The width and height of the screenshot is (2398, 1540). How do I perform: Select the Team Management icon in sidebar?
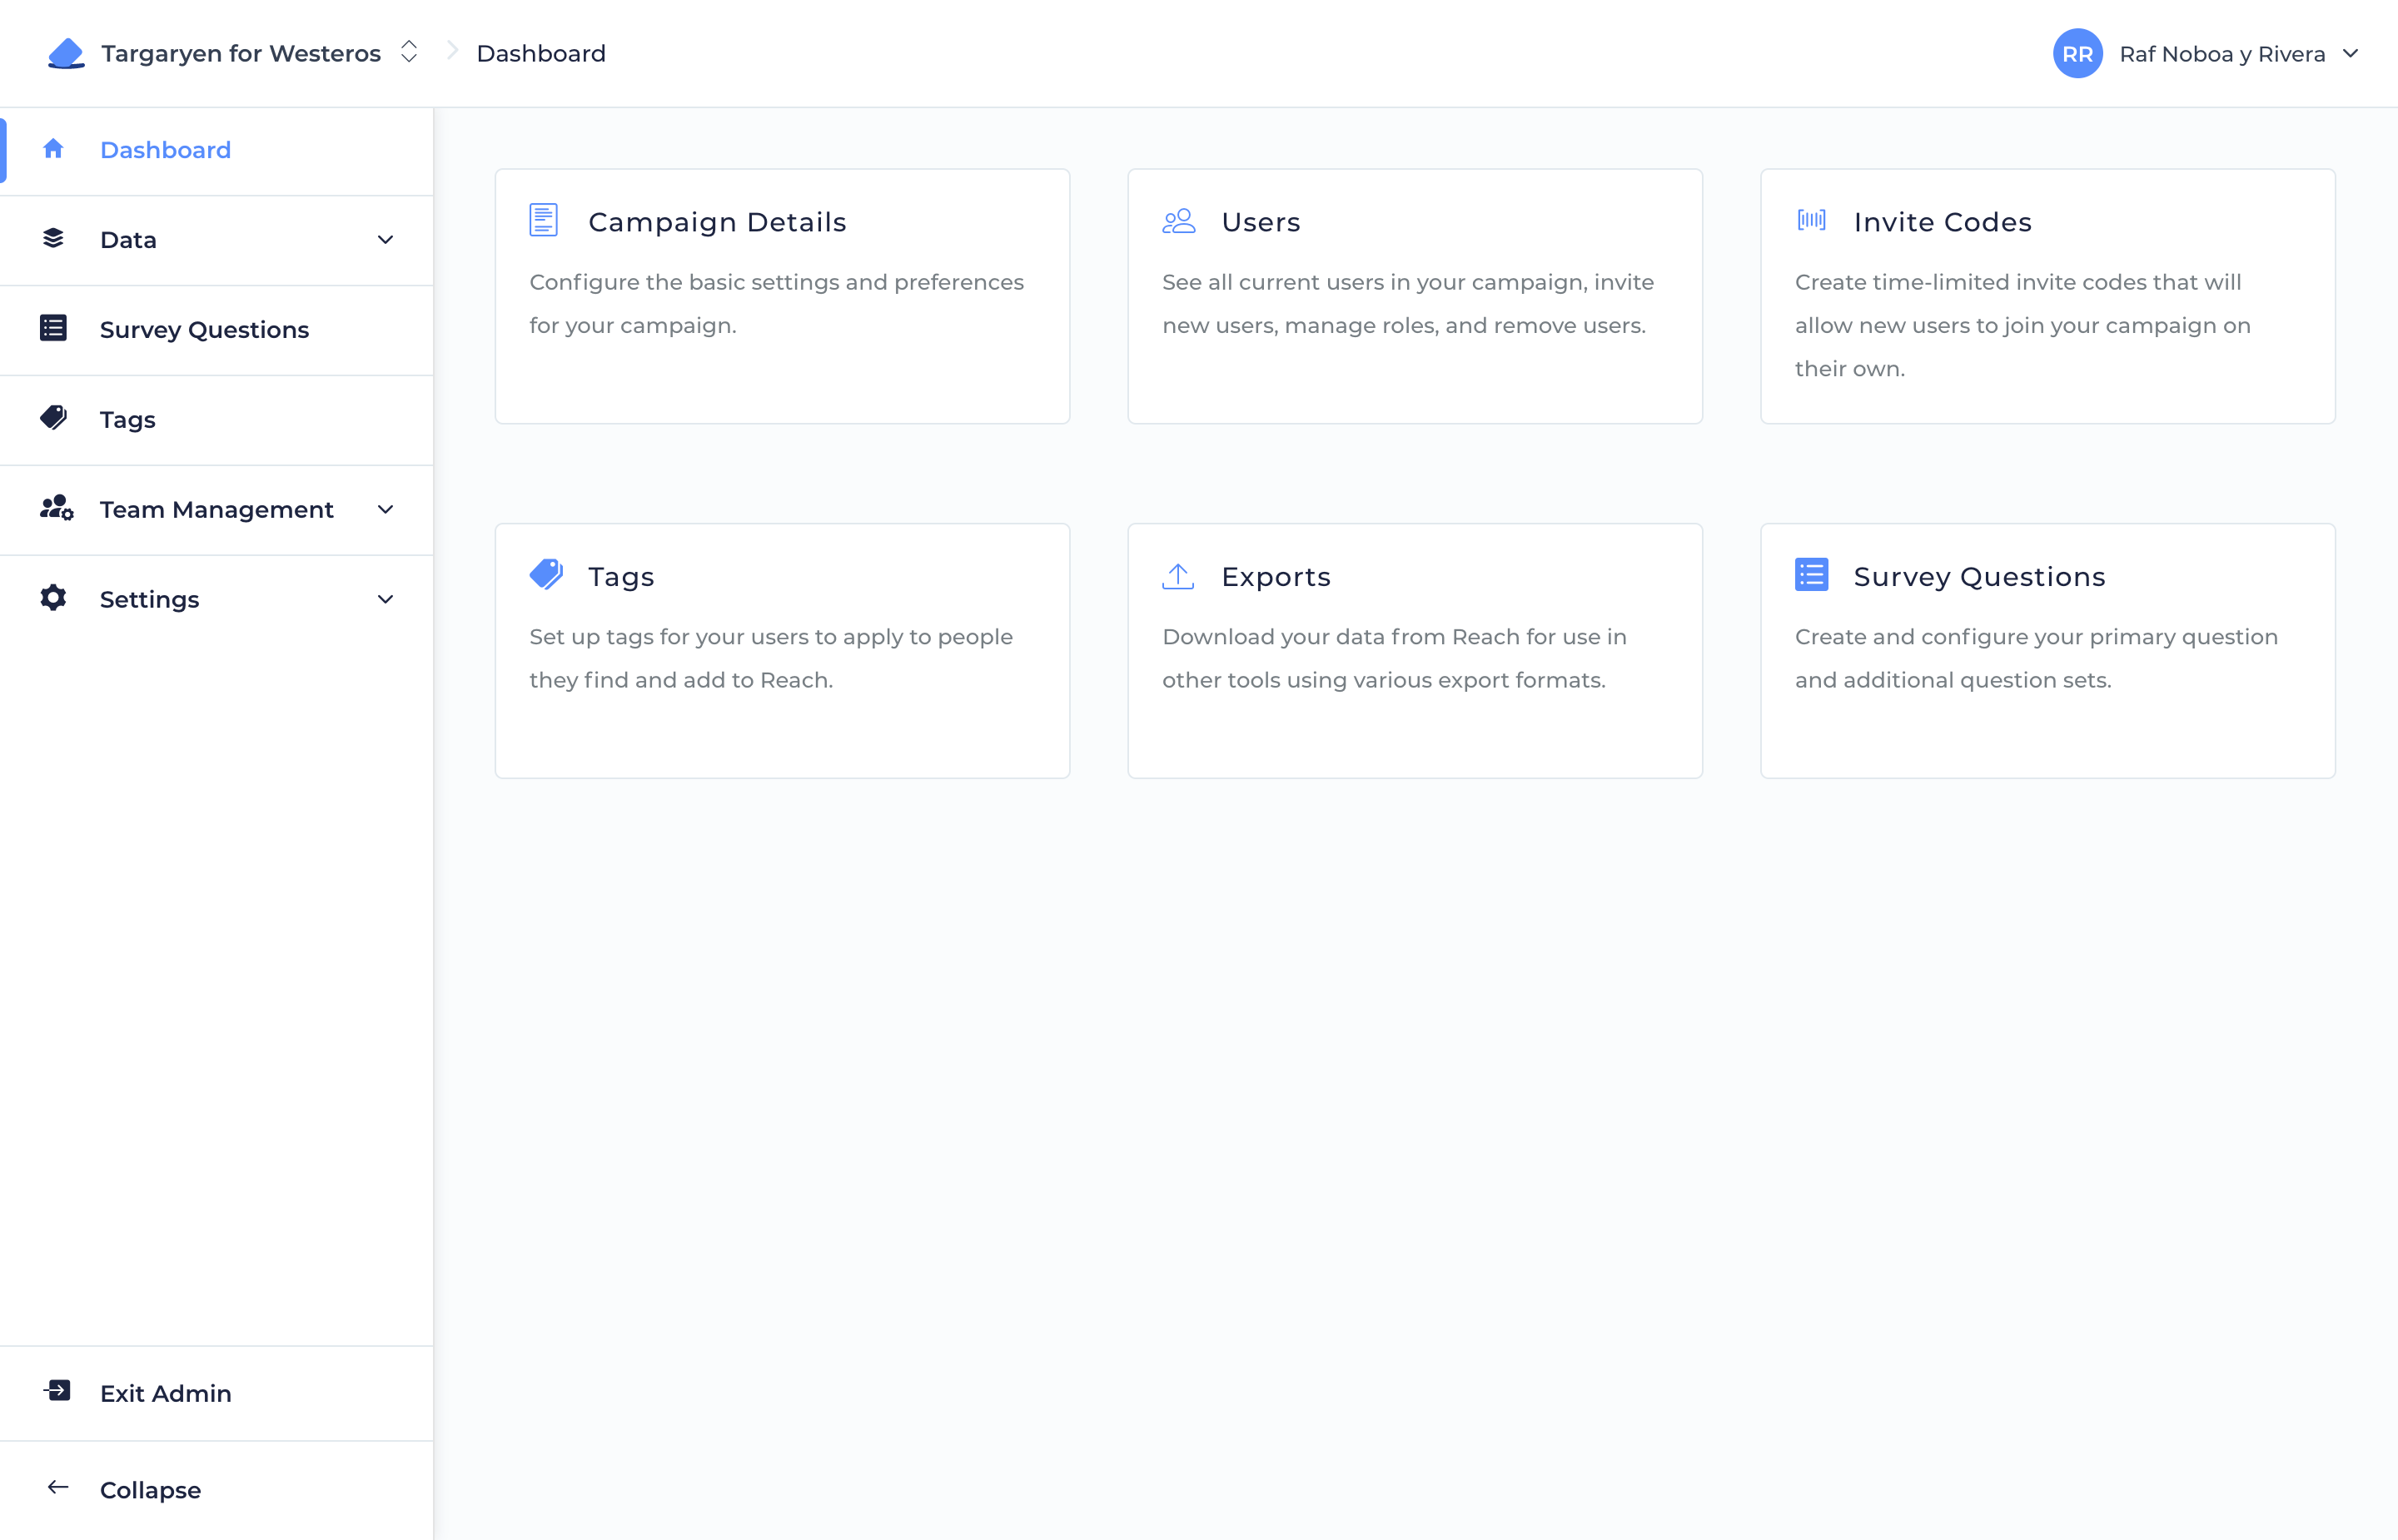point(56,509)
